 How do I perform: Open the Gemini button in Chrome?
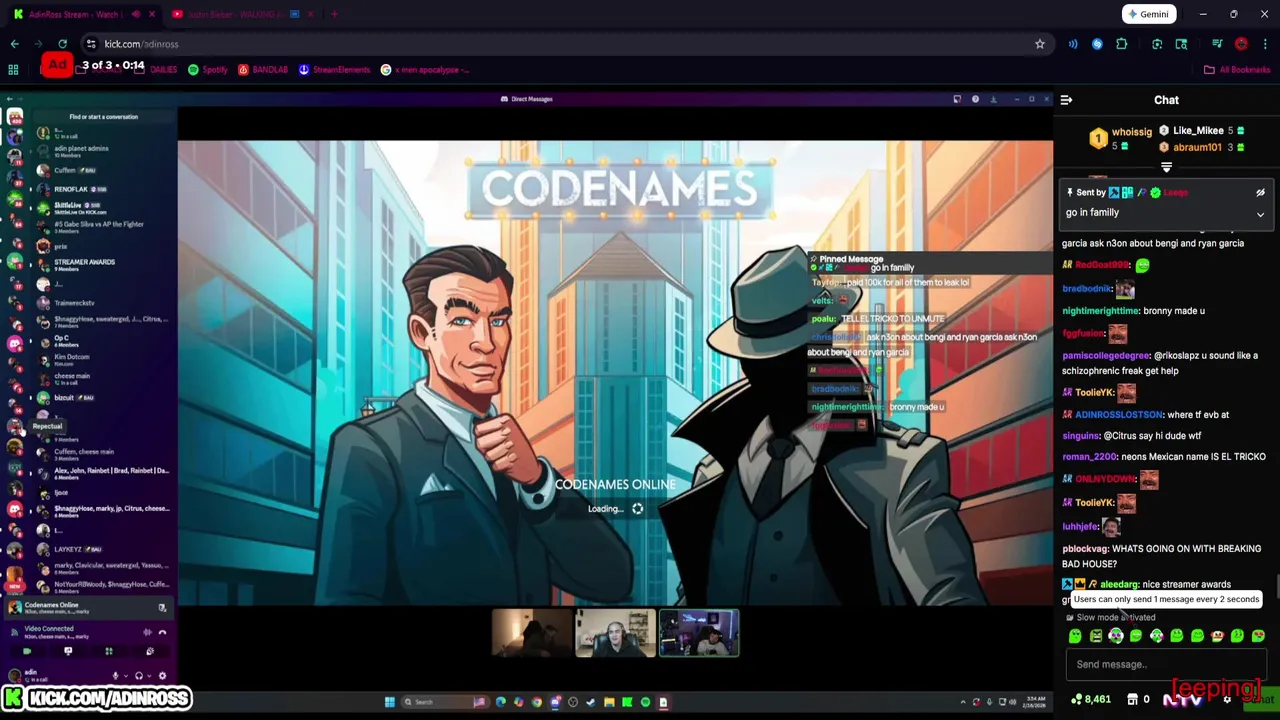click(x=1148, y=14)
